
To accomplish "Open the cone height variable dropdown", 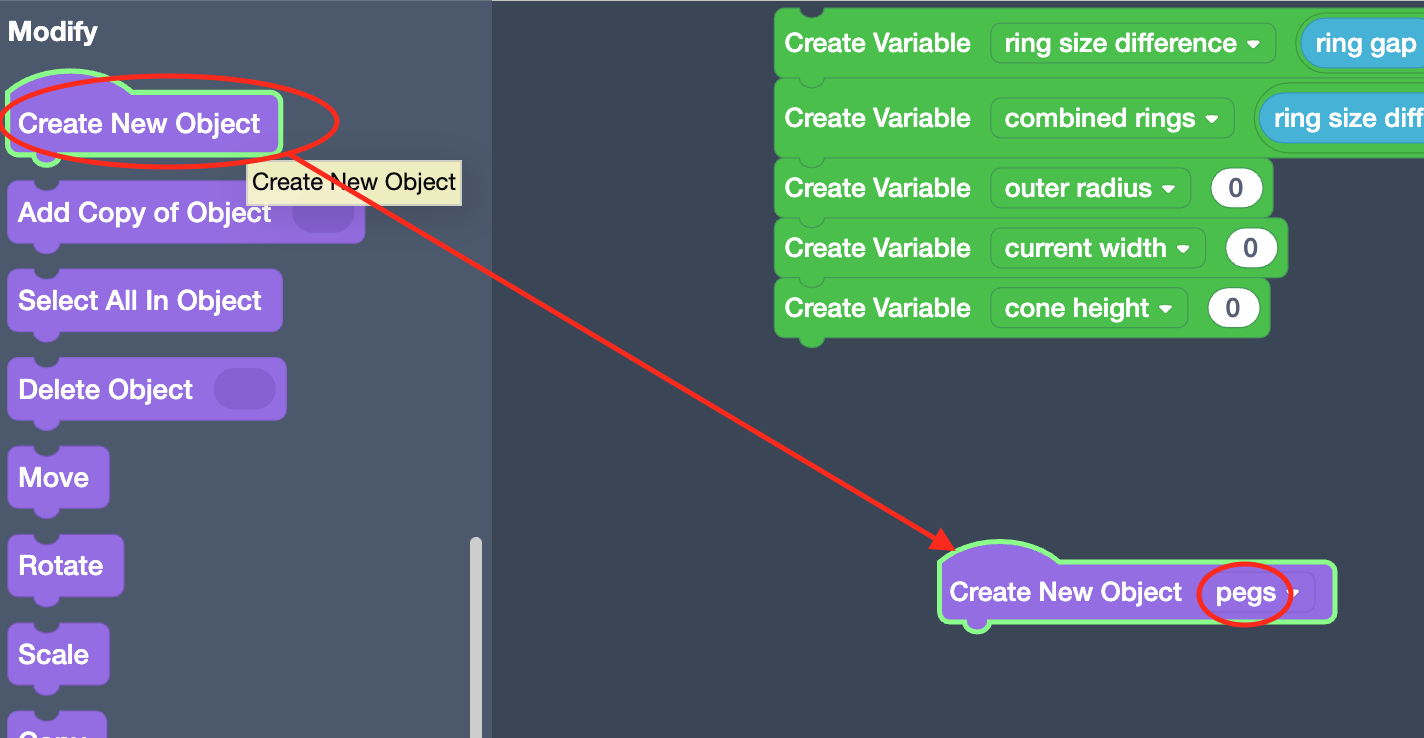I will point(1088,309).
